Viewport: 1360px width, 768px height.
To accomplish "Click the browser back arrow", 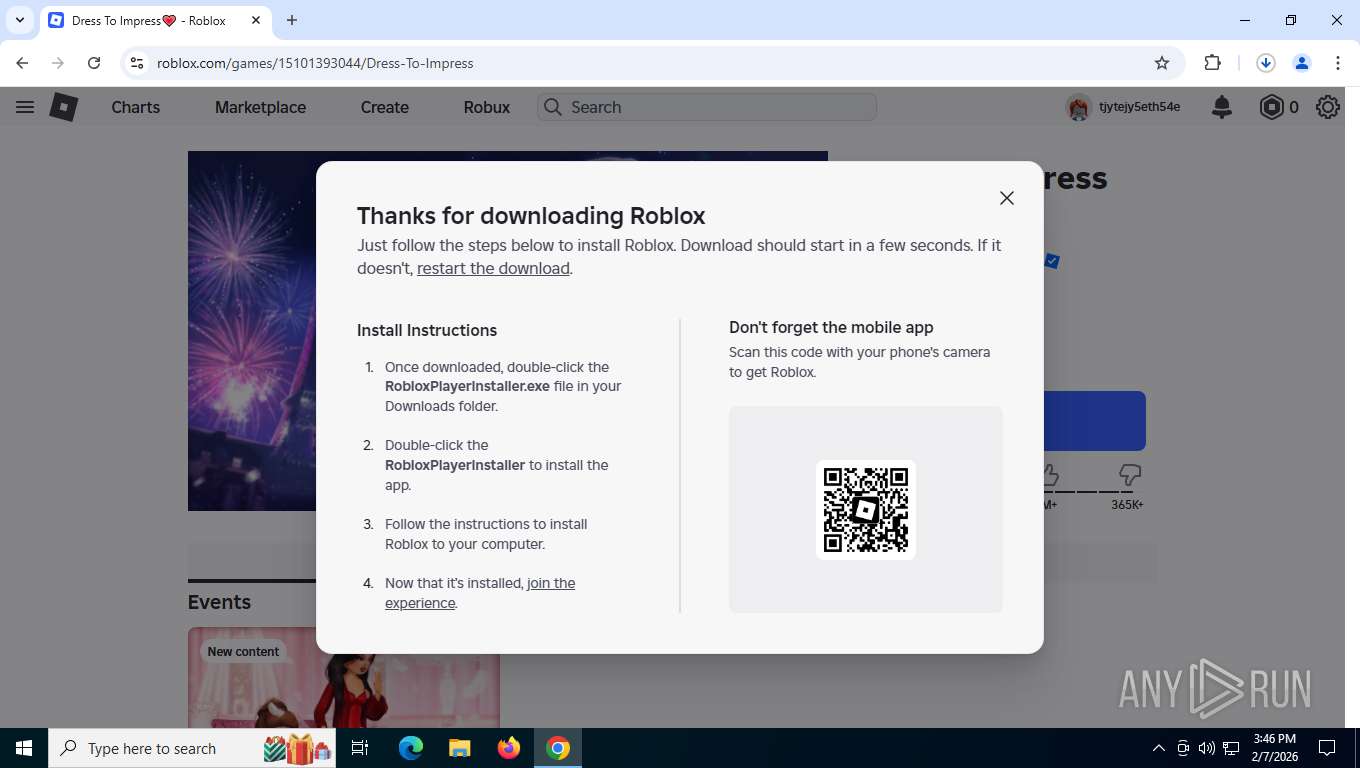I will [22, 63].
